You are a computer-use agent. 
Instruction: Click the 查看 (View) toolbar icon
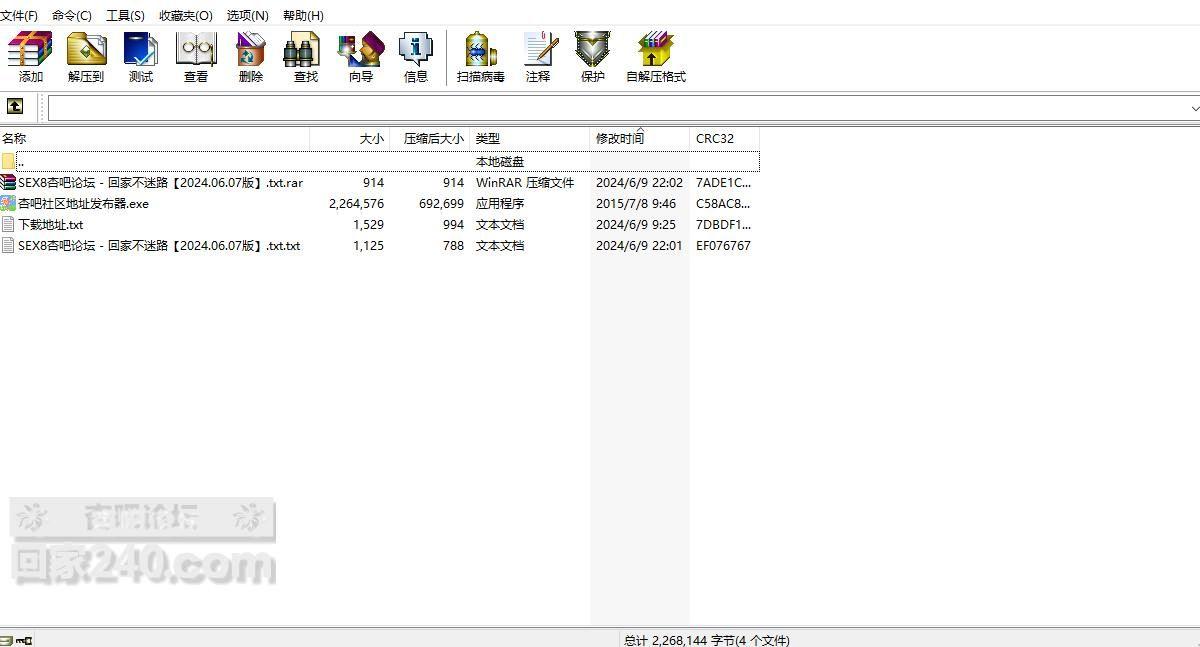[x=196, y=48]
